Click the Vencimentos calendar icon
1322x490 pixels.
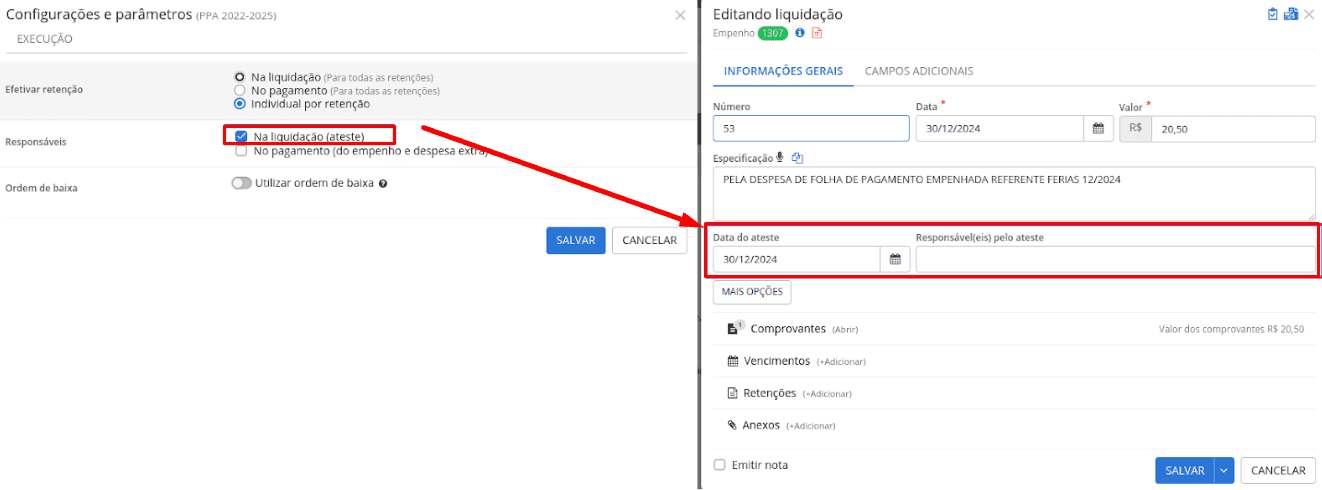pyautogui.click(x=733, y=361)
